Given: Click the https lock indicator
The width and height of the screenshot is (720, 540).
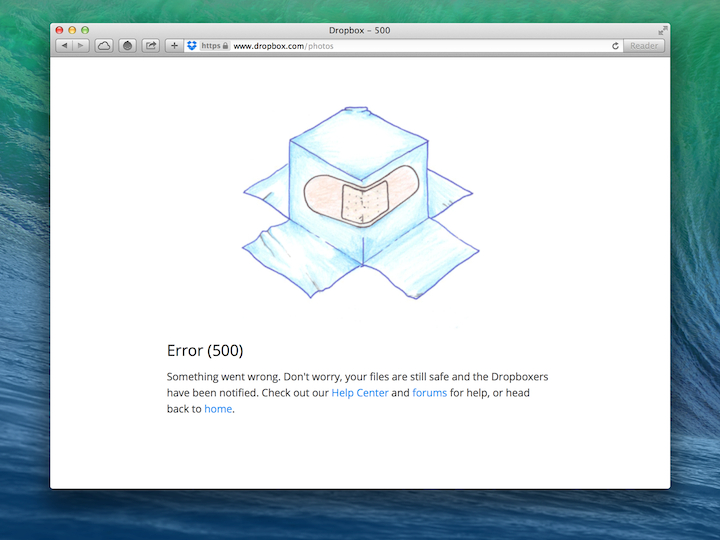Looking at the screenshot, I should (214, 45).
